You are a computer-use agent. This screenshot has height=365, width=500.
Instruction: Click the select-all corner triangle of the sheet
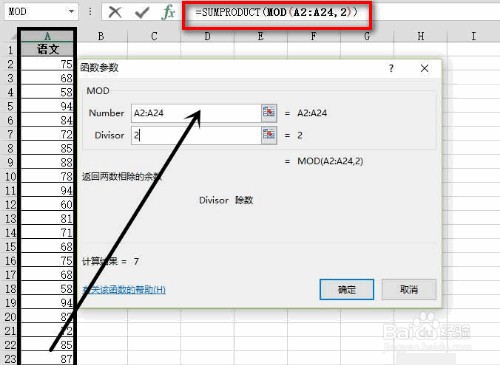(x=13, y=36)
